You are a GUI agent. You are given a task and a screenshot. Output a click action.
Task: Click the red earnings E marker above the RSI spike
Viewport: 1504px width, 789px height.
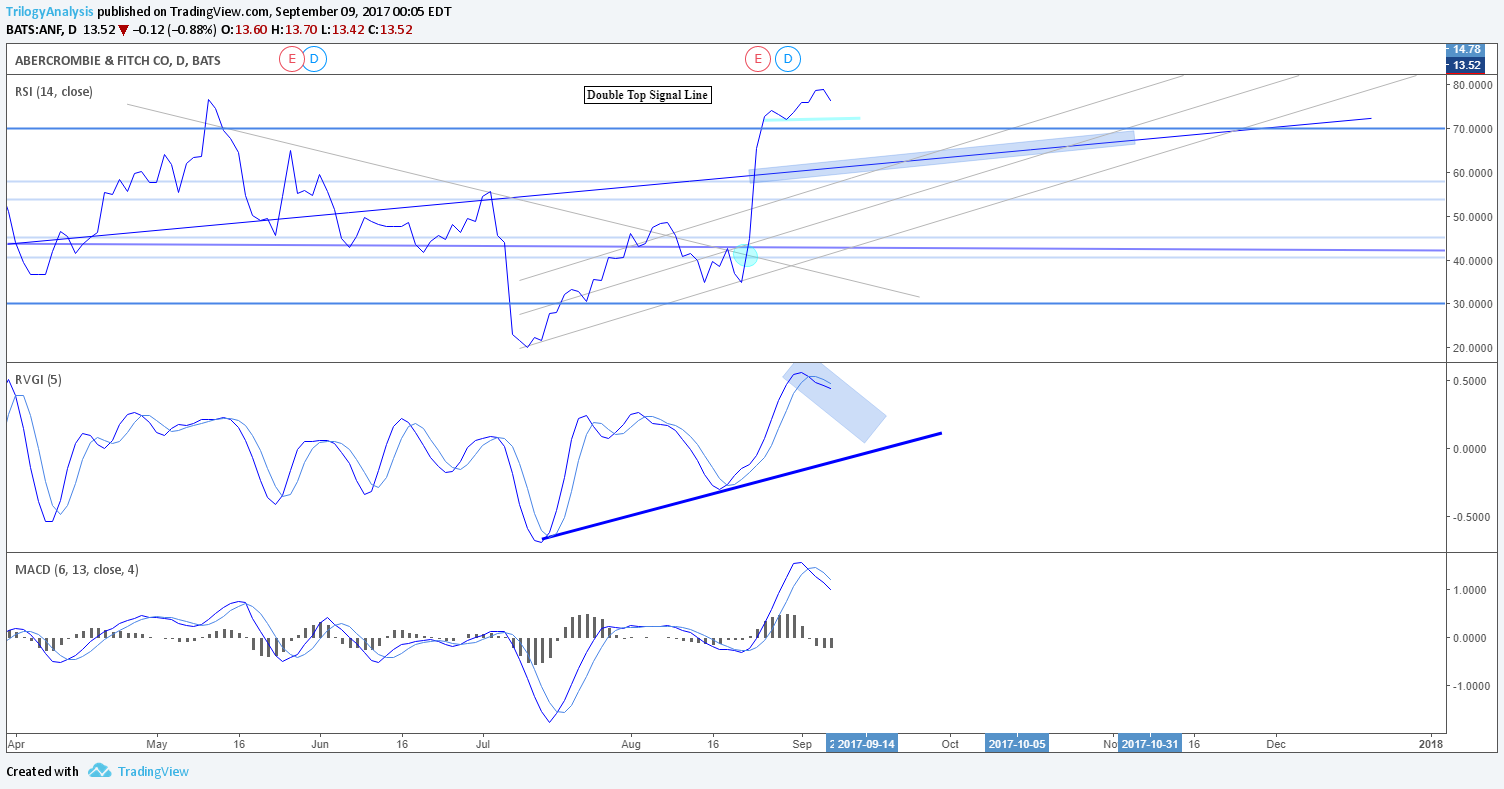pyautogui.click(x=757, y=59)
